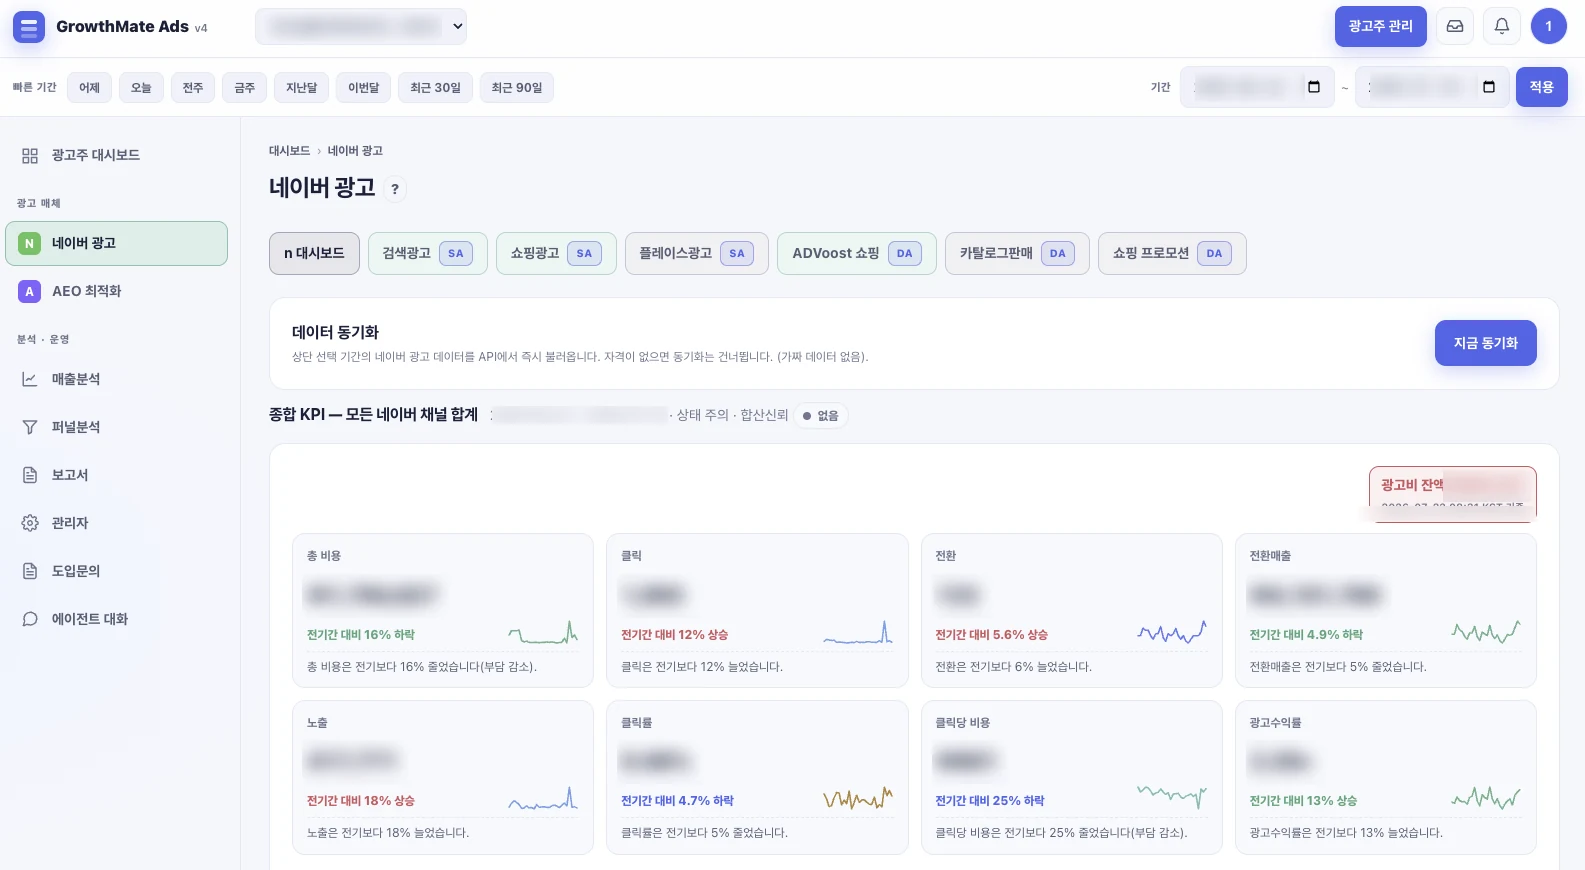Click the 에이전트 대화 chat bubble icon

click(x=30, y=620)
